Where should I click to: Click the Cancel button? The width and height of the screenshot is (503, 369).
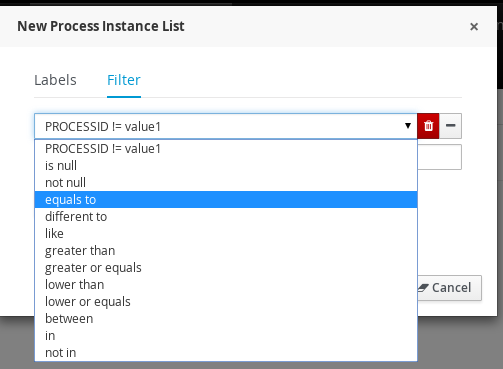(449, 288)
